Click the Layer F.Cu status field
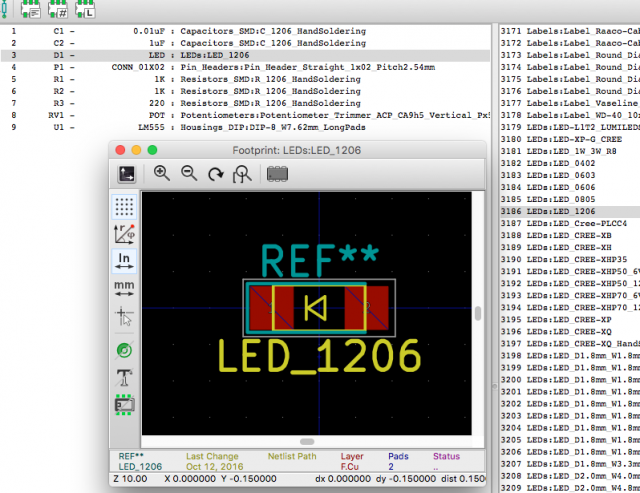 tap(352, 462)
